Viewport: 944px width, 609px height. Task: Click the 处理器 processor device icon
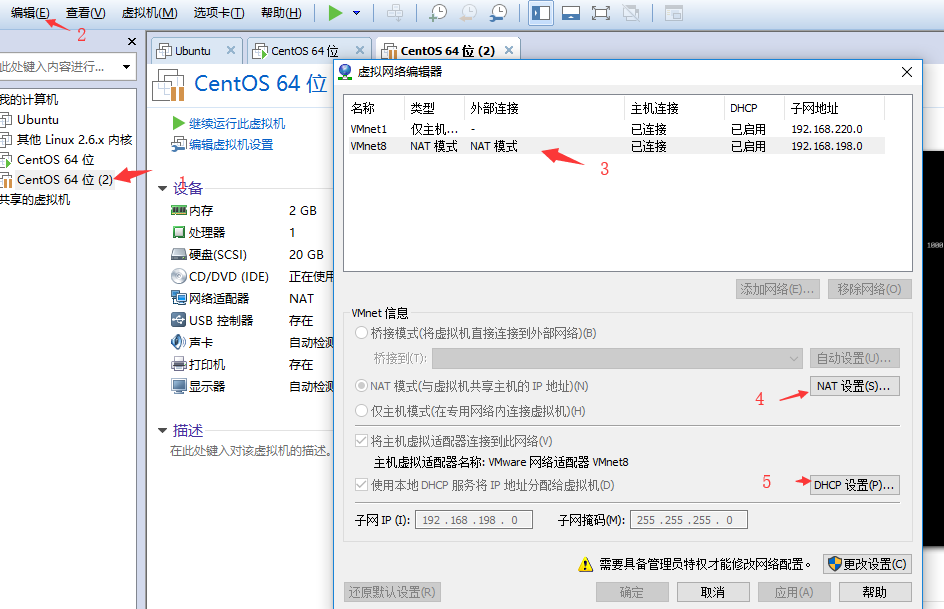(x=178, y=232)
